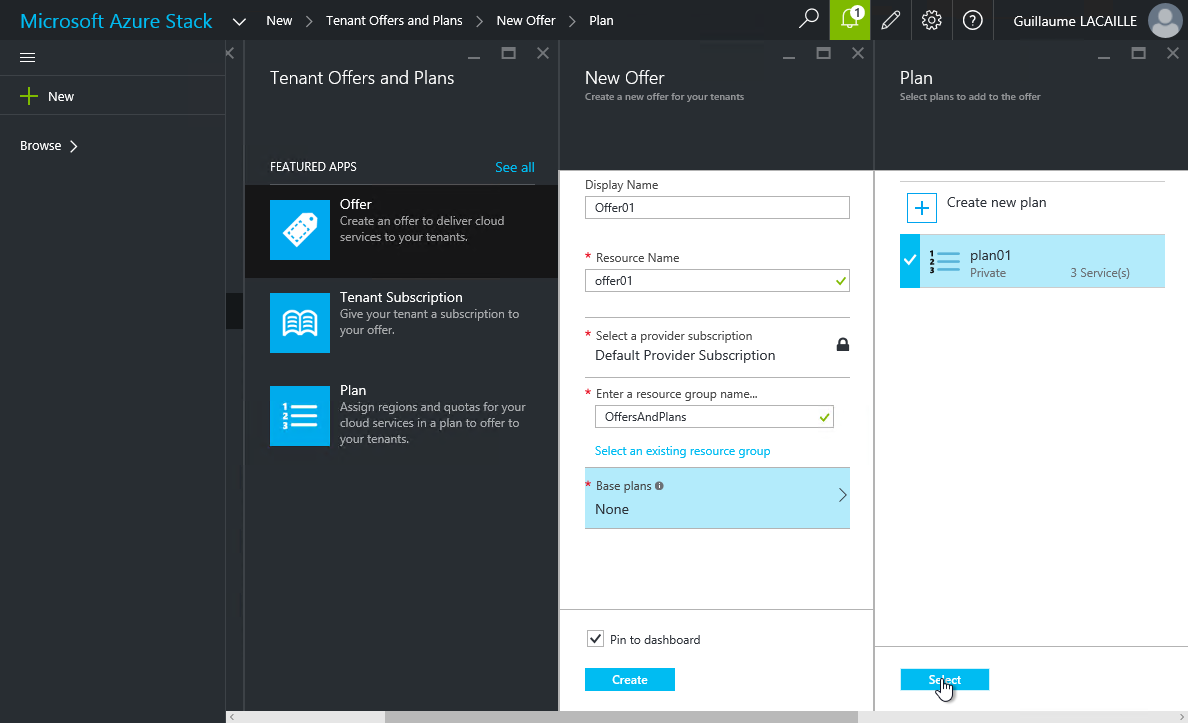Screen dimensions: 1188x723
Task: Click the Create button
Action: tap(630, 680)
